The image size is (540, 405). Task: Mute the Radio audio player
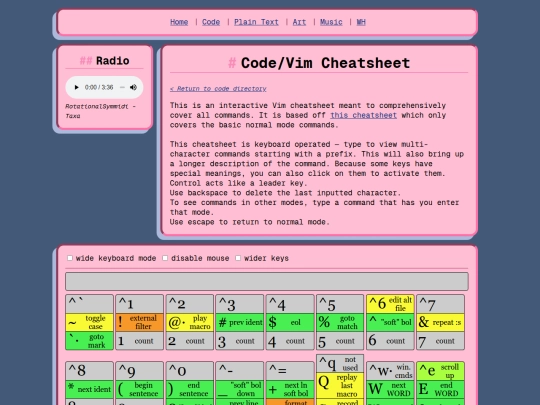click(x=133, y=87)
